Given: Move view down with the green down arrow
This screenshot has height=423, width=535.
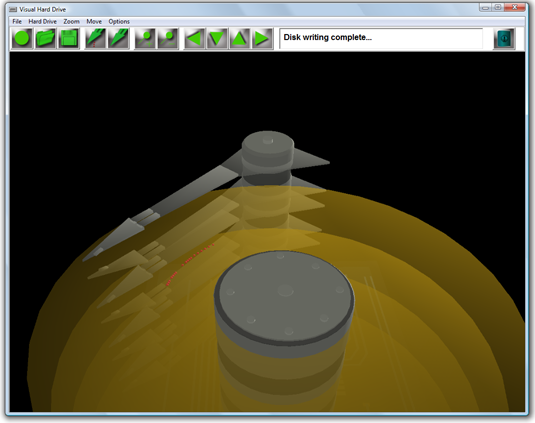Looking at the screenshot, I should 217,39.
